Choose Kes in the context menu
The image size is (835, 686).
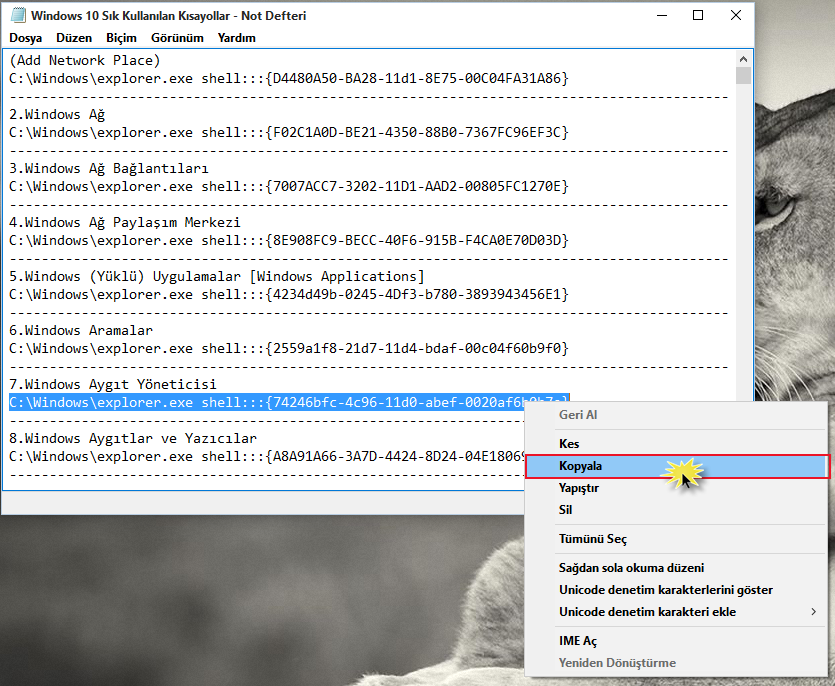[676, 444]
